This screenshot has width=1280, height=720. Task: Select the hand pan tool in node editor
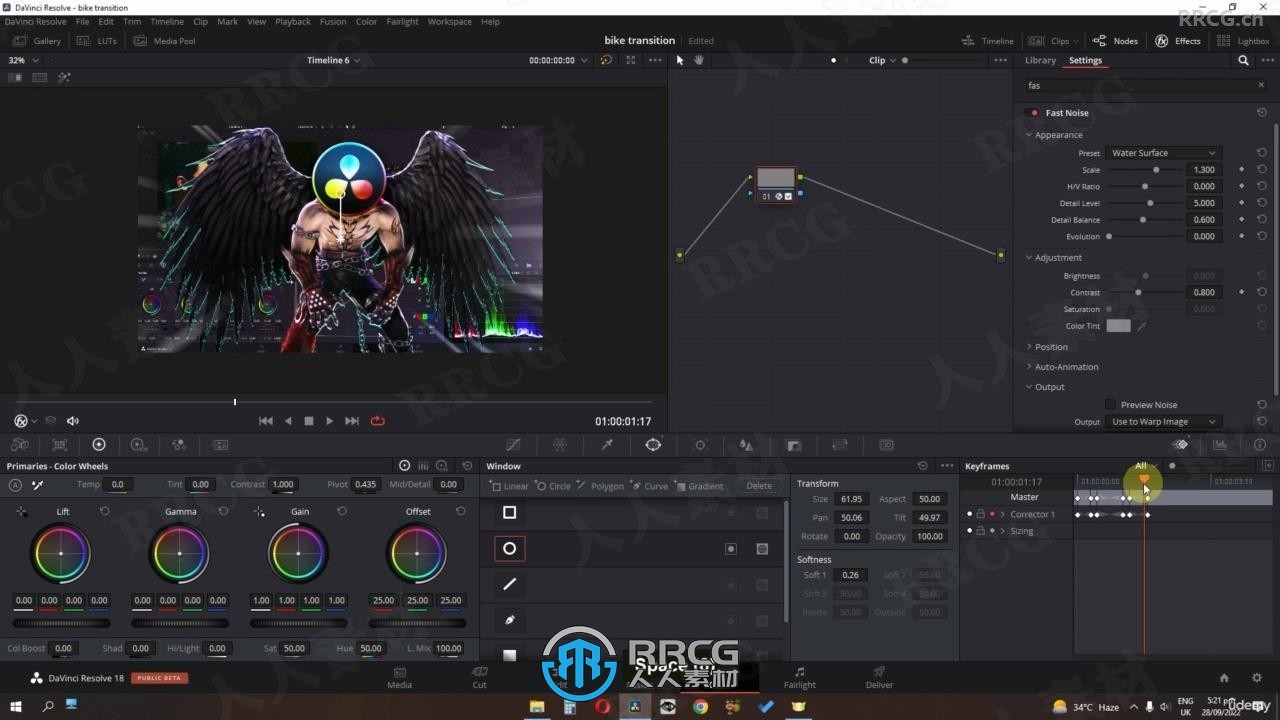[699, 60]
